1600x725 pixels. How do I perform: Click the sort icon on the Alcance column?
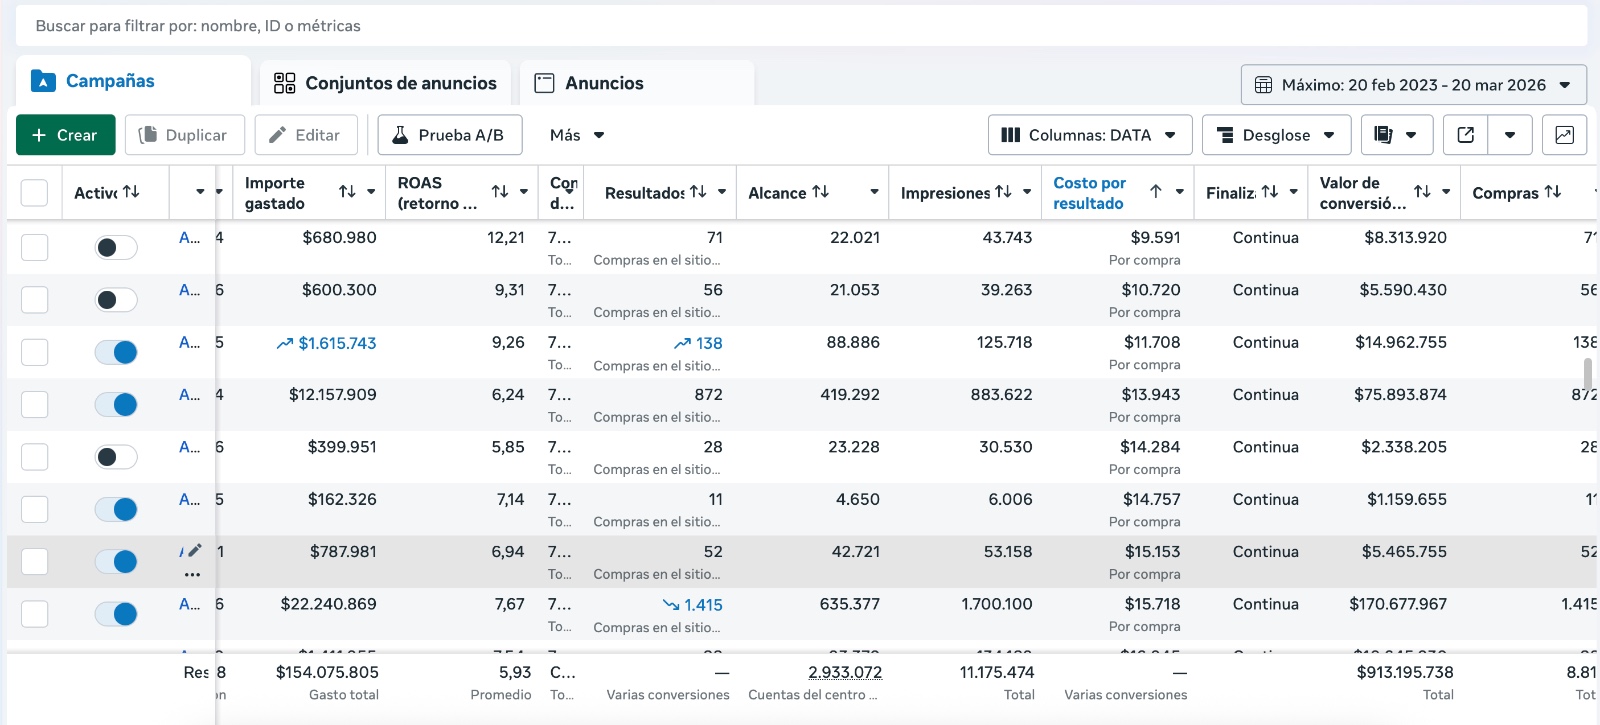point(820,192)
